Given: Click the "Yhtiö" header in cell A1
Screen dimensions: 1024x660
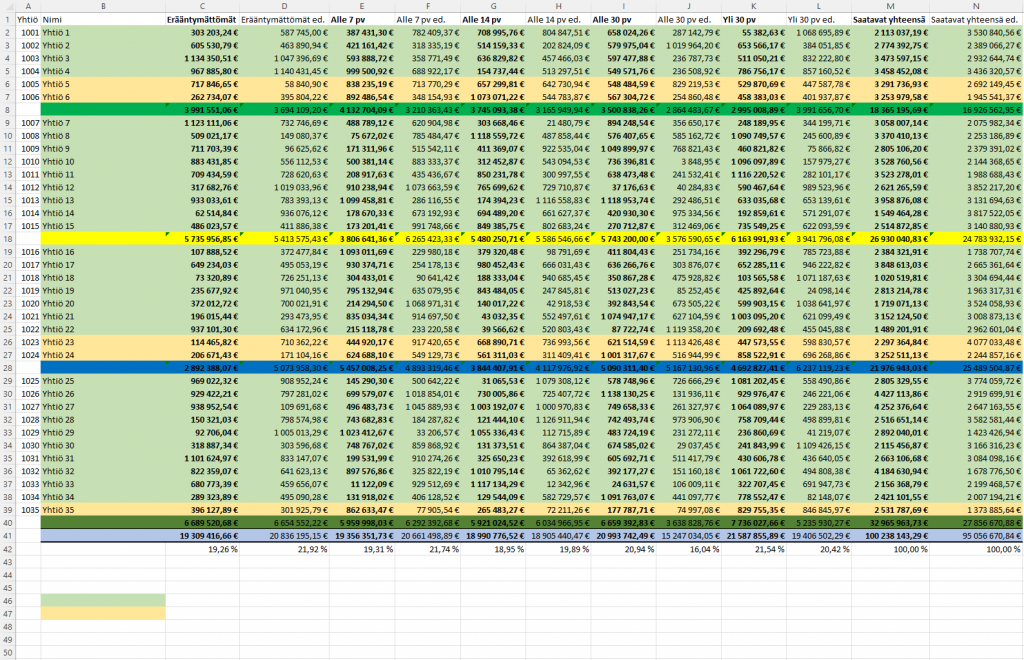Looking at the screenshot, I should tap(28, 19).
